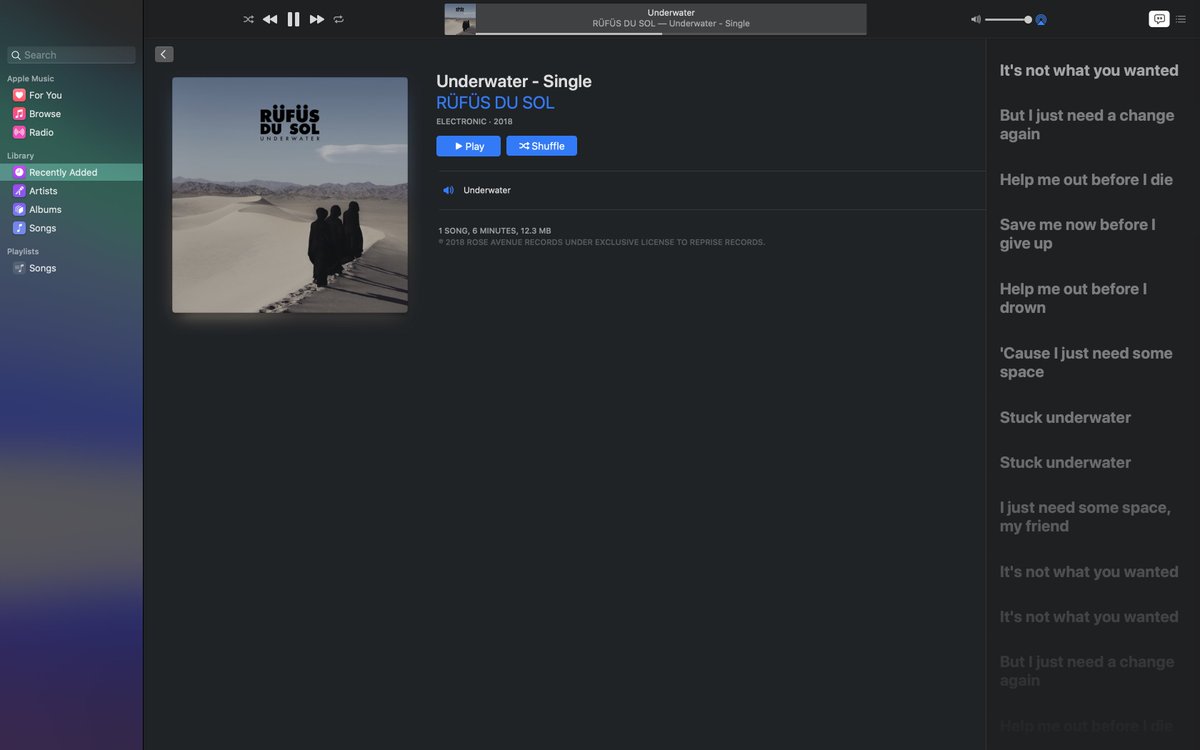The width and height of the screenshot is (1200, 750).
Task: Click the now playing speaker icon beside Underwater
Action: tap(448, 190)
